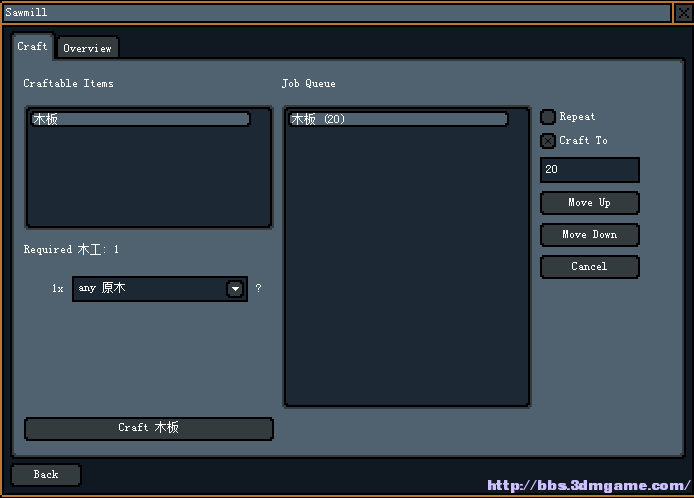Close the Sawmill window
This screenshot has height=498, width=694.
(x=683, y=13)
